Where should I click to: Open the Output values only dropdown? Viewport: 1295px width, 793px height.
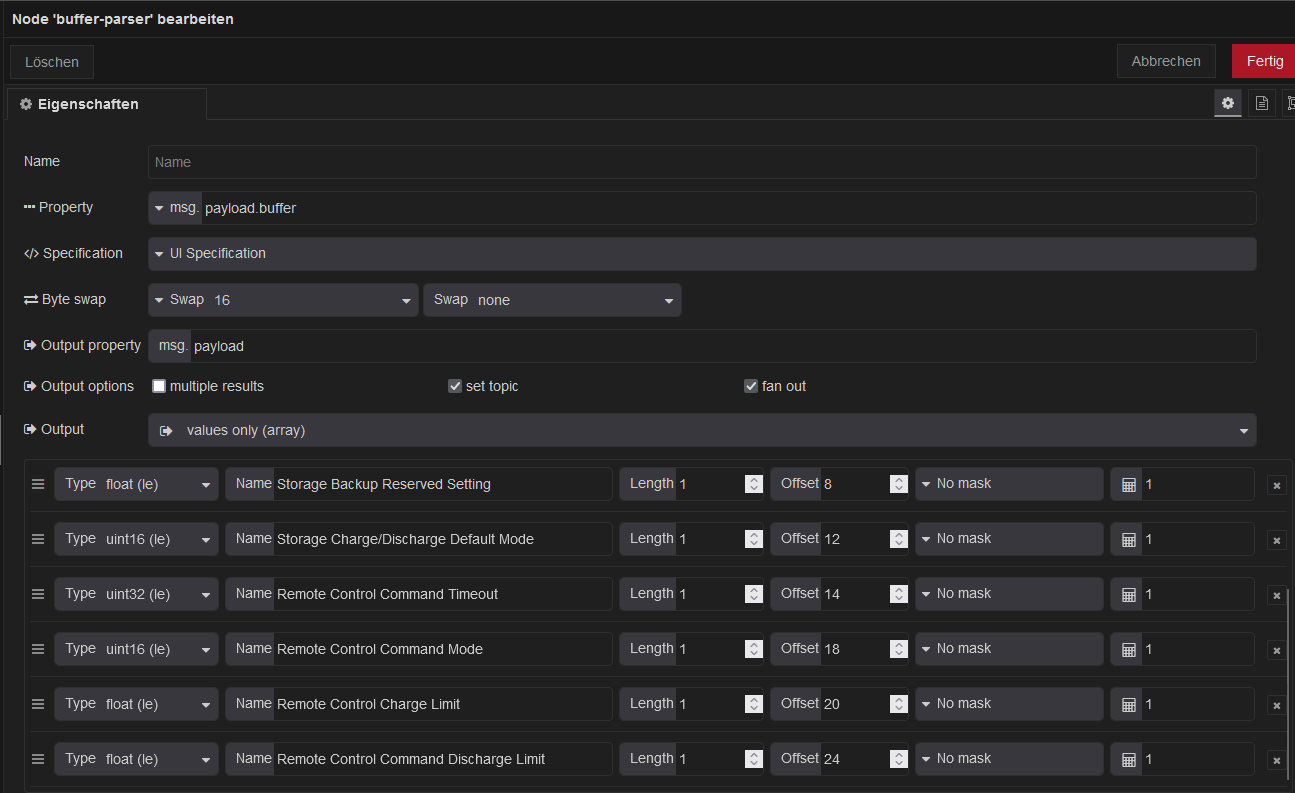tap(702, 430)
